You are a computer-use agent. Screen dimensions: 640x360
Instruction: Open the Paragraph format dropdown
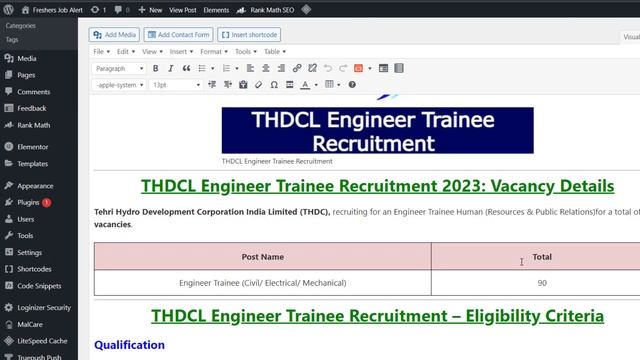(119, 69)
